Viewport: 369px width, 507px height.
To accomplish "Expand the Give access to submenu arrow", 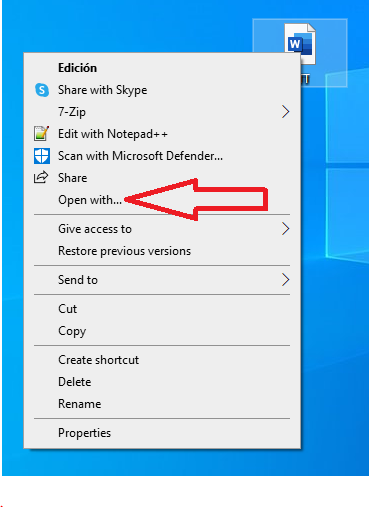I will tap(285, 229).
